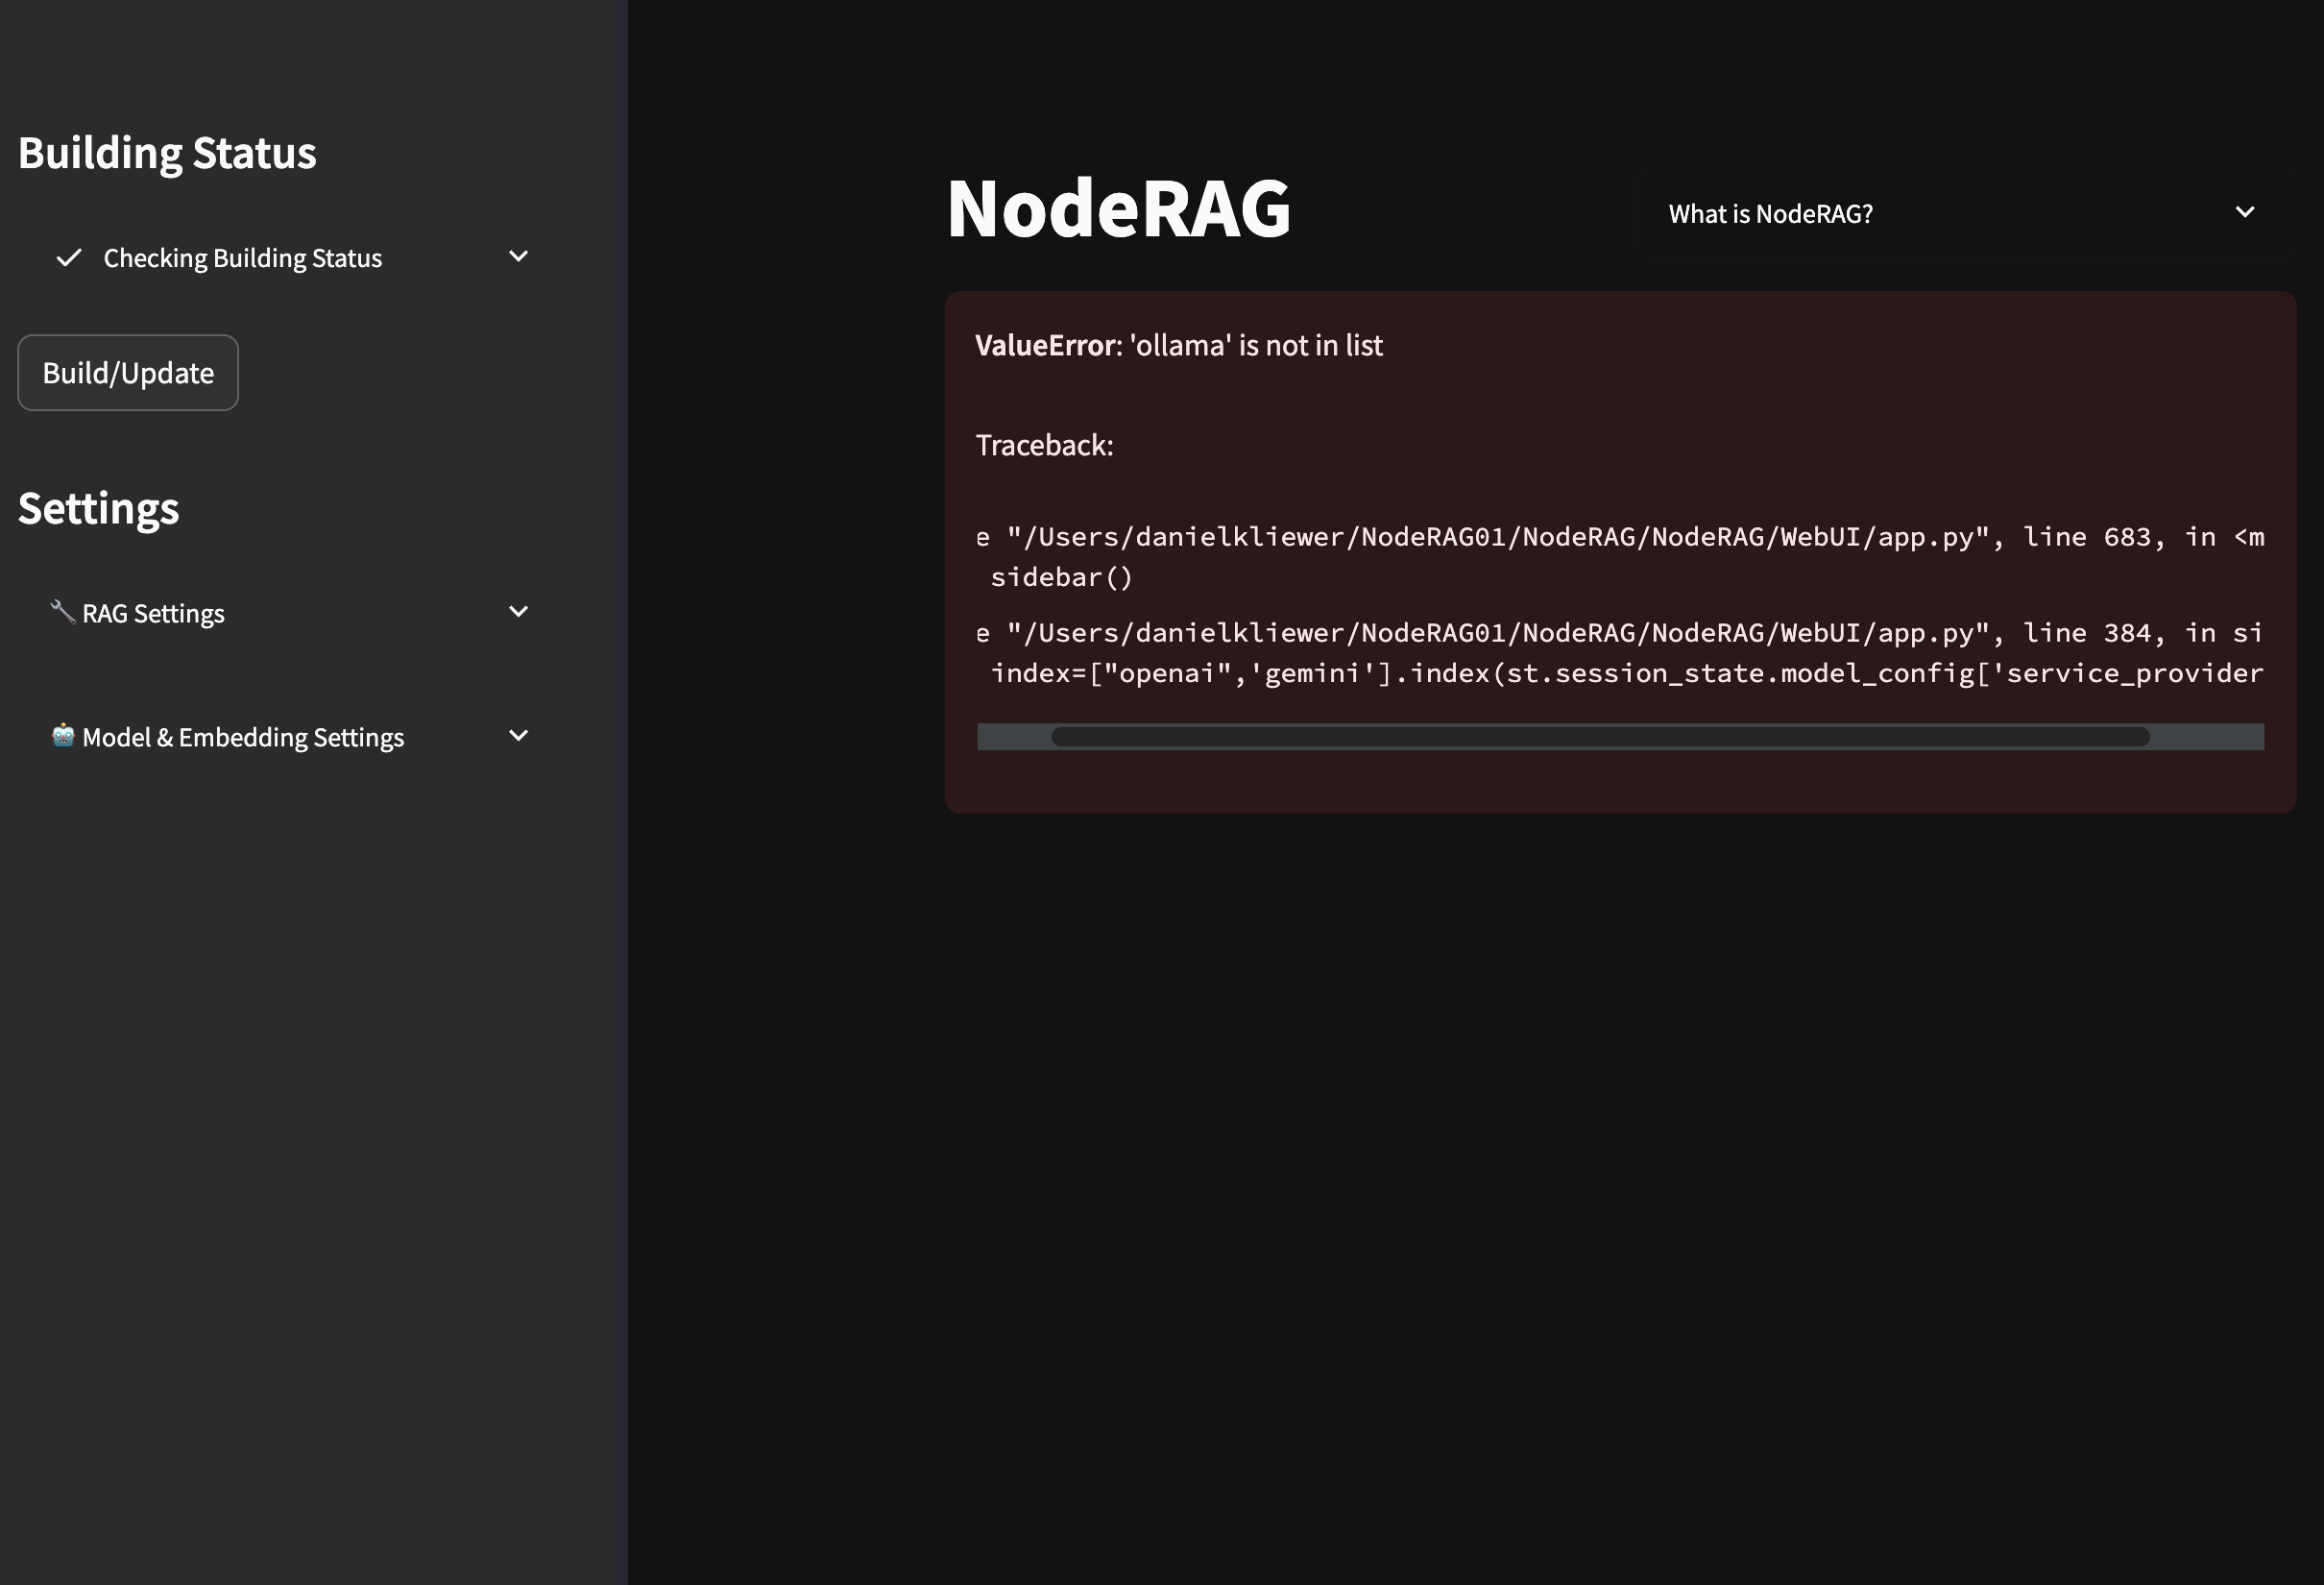The height and width of the screenshot is (1585, 2324).
Task: Click the checkmark icon beside Checking Building Status
Action: point(69,258)
